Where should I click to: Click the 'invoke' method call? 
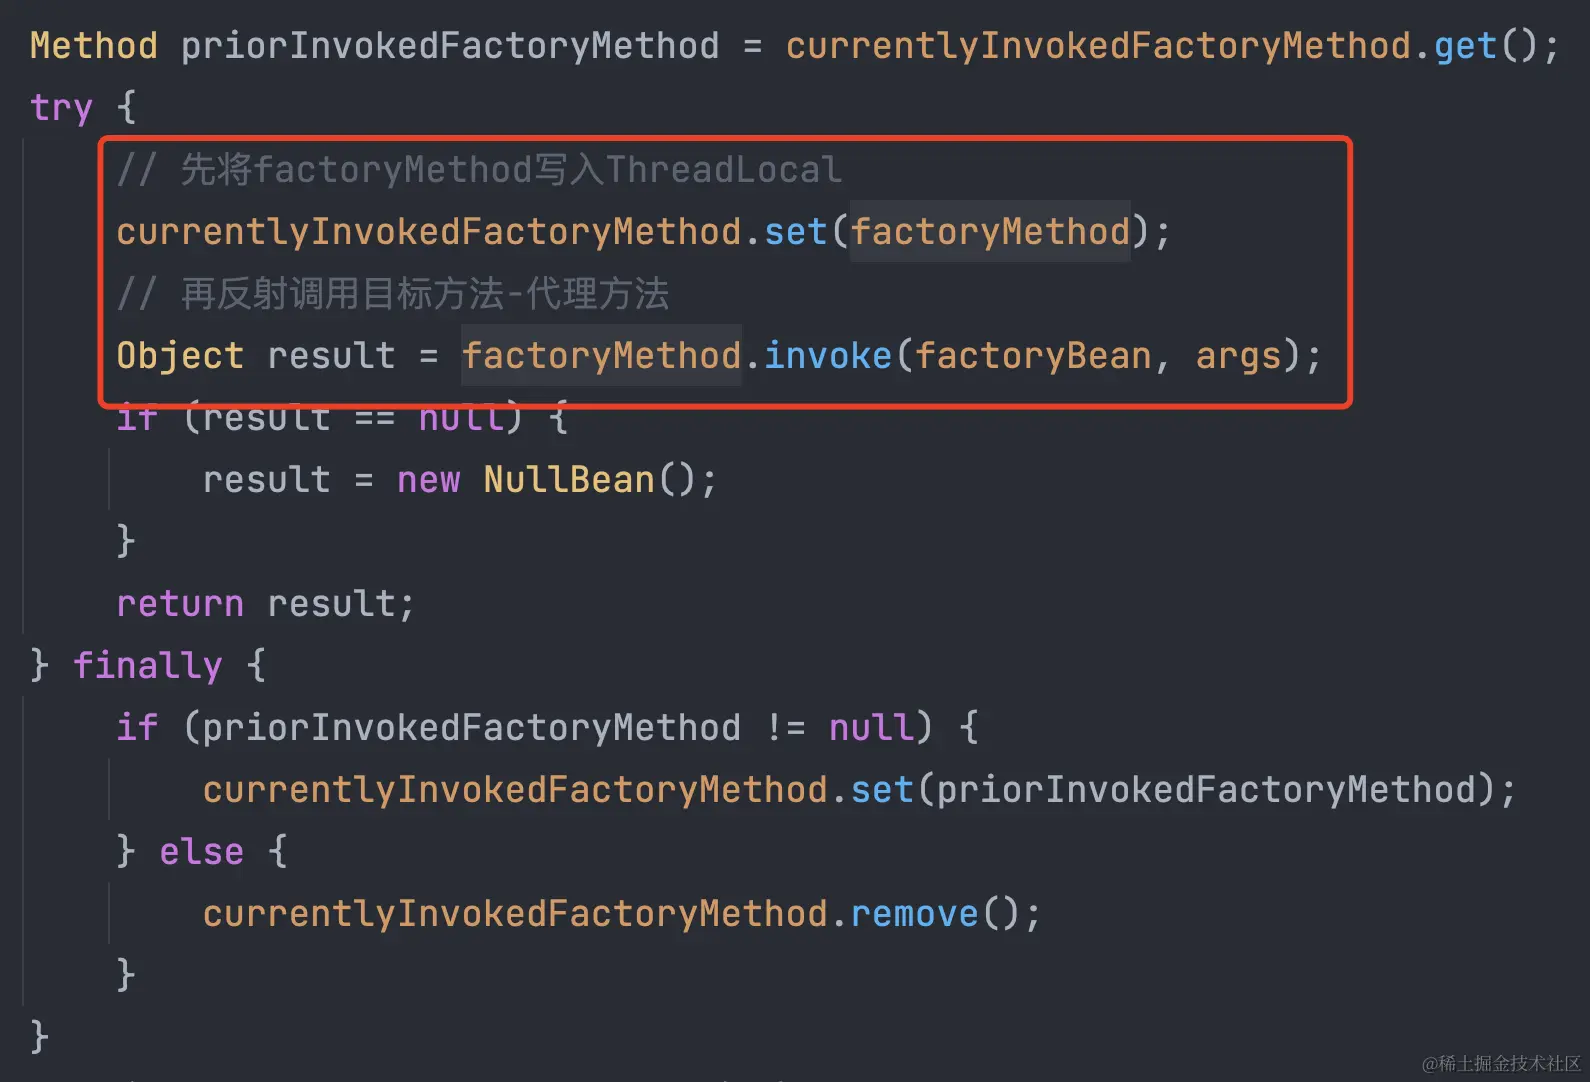[x=828, y=356]
